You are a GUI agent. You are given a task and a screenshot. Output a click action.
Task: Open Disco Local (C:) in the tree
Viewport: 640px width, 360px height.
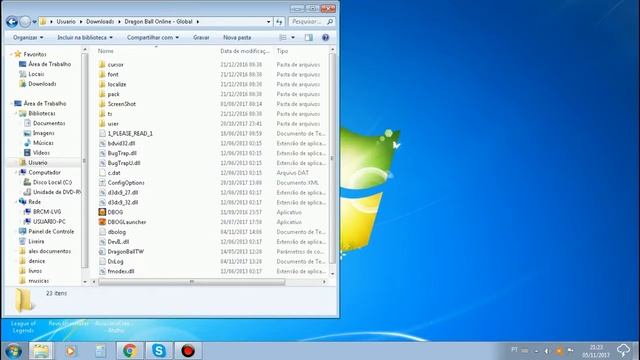coord(52,182)
